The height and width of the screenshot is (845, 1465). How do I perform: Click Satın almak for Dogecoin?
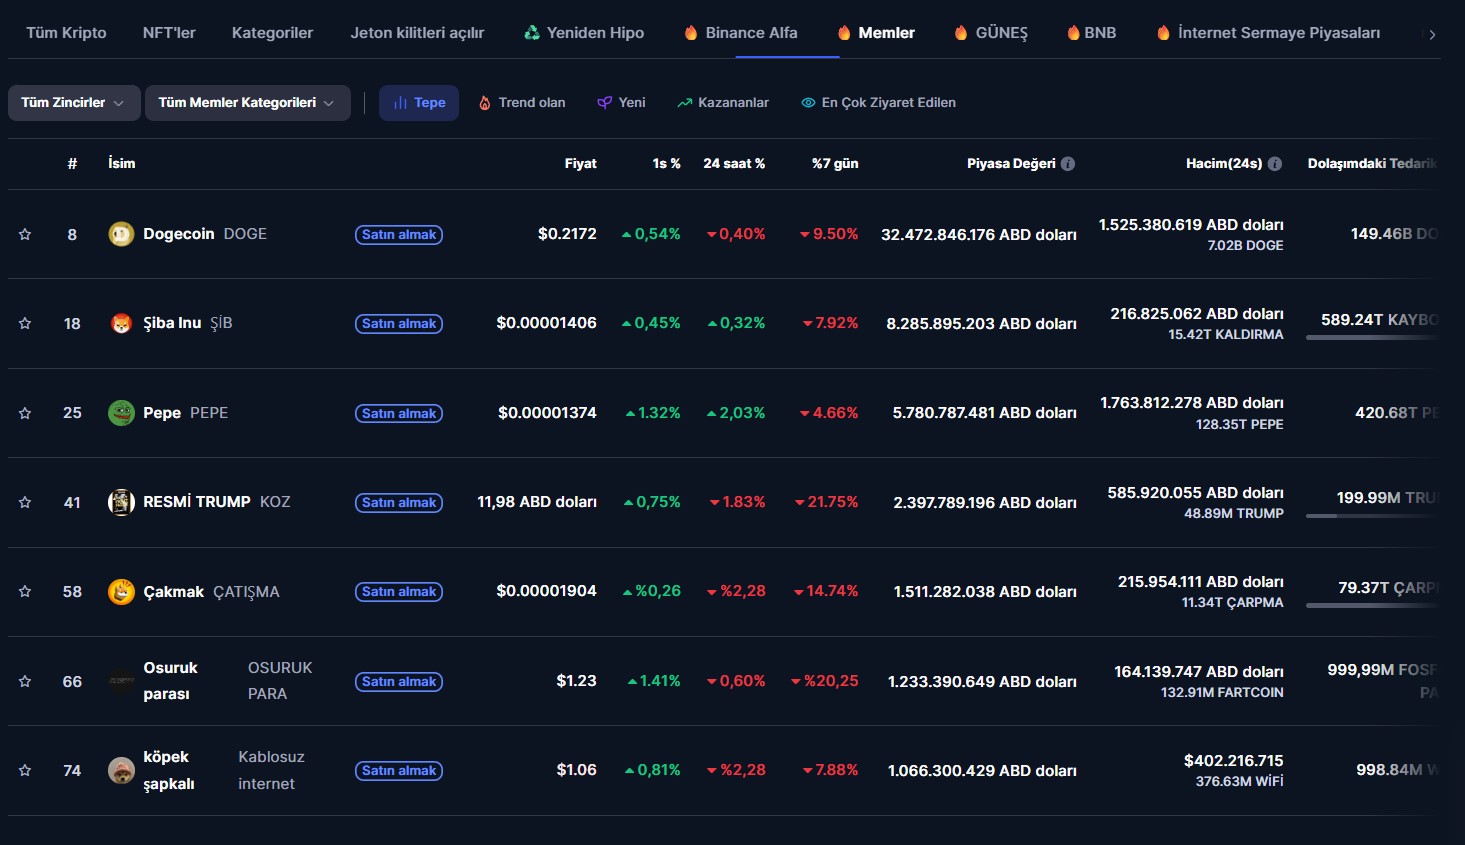(x=399, y=235)
